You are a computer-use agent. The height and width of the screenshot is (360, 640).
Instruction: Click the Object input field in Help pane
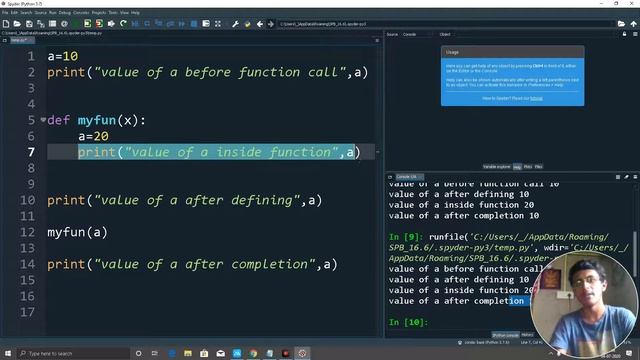pyautogui.click(x=535, y=34)
